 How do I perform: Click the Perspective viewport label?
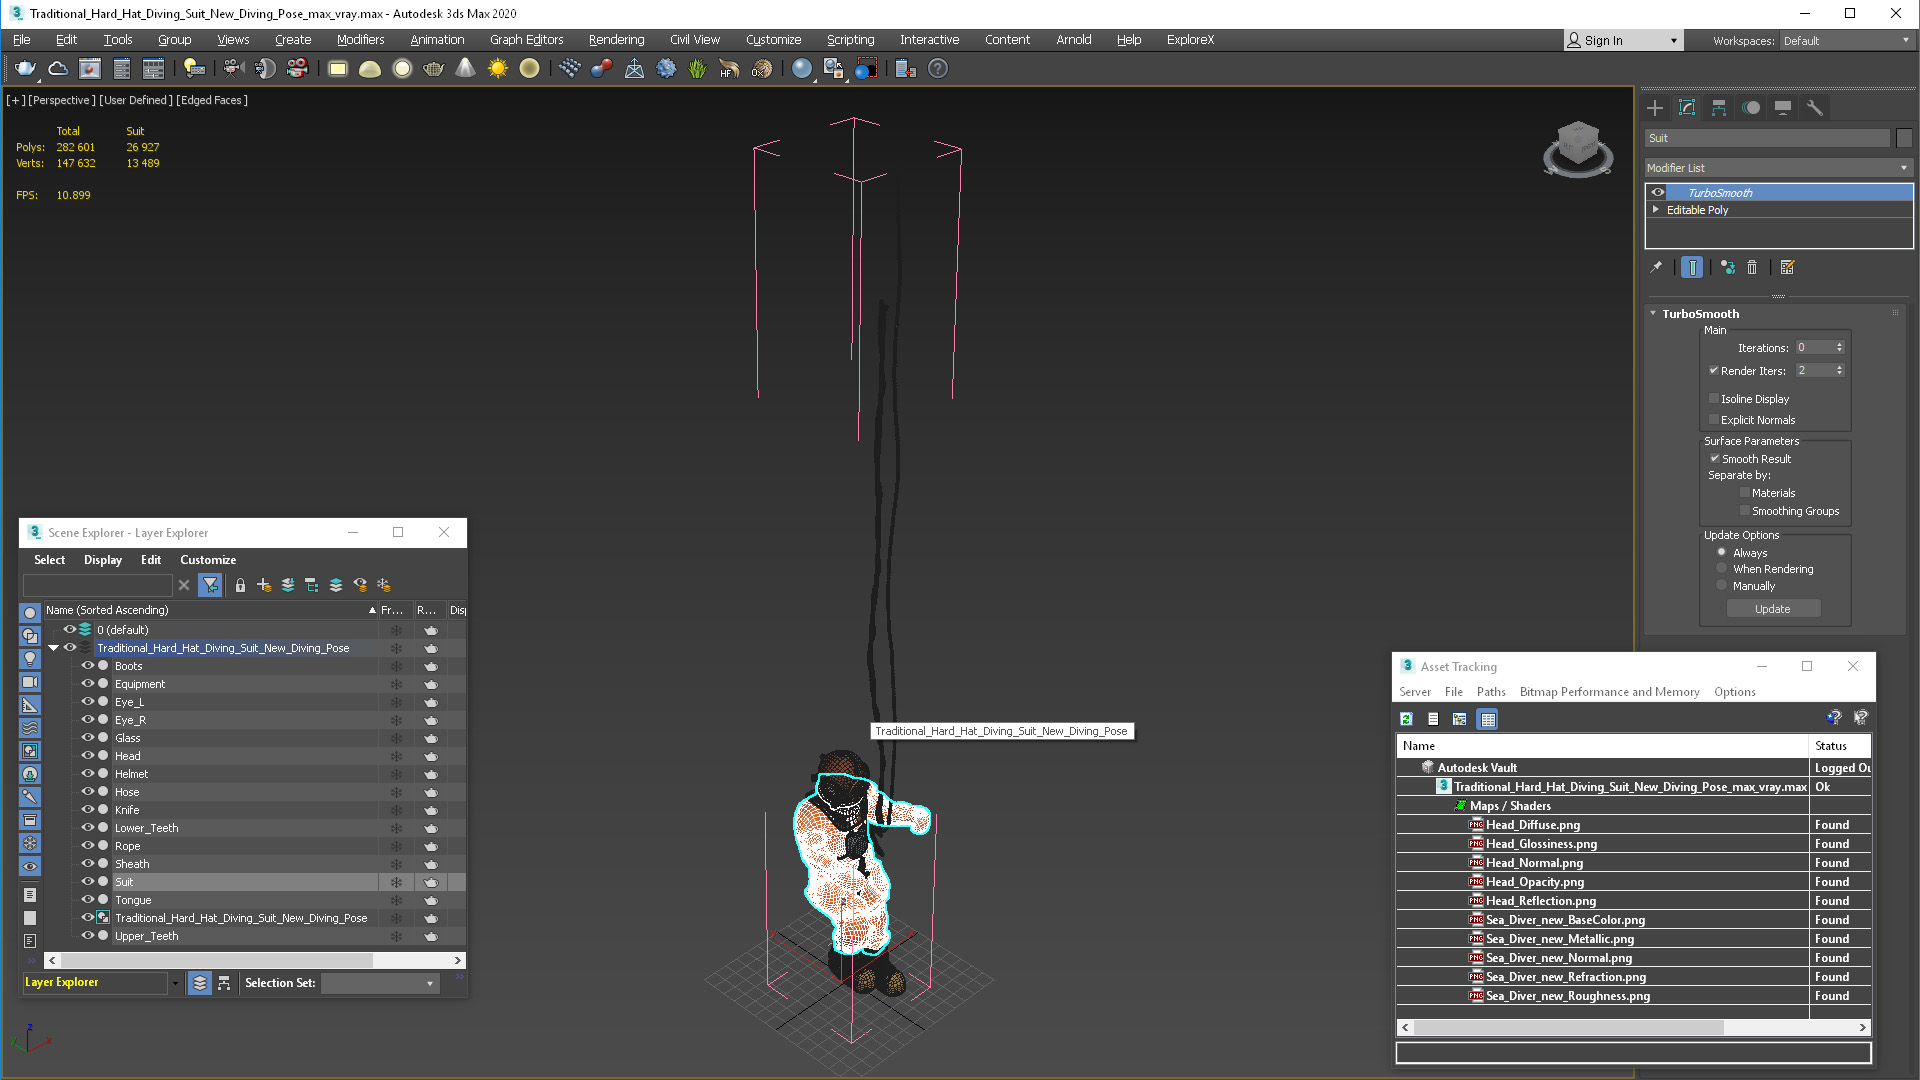pyautogui.click(x=62, y=100)
